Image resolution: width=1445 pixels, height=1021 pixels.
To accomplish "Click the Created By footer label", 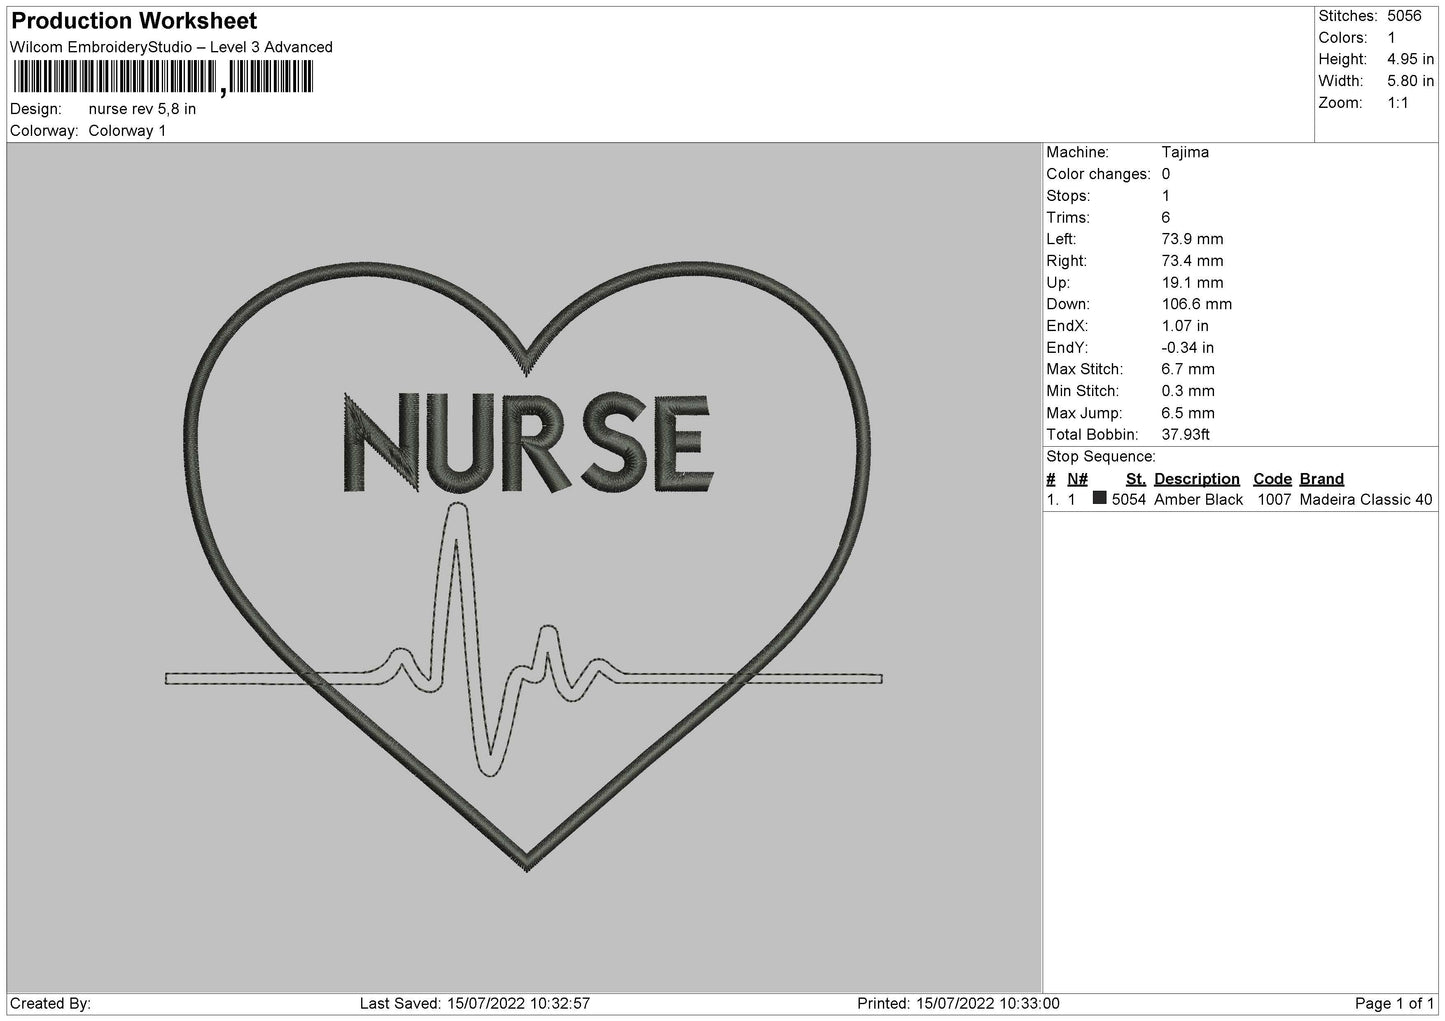I will [50, 1004].
